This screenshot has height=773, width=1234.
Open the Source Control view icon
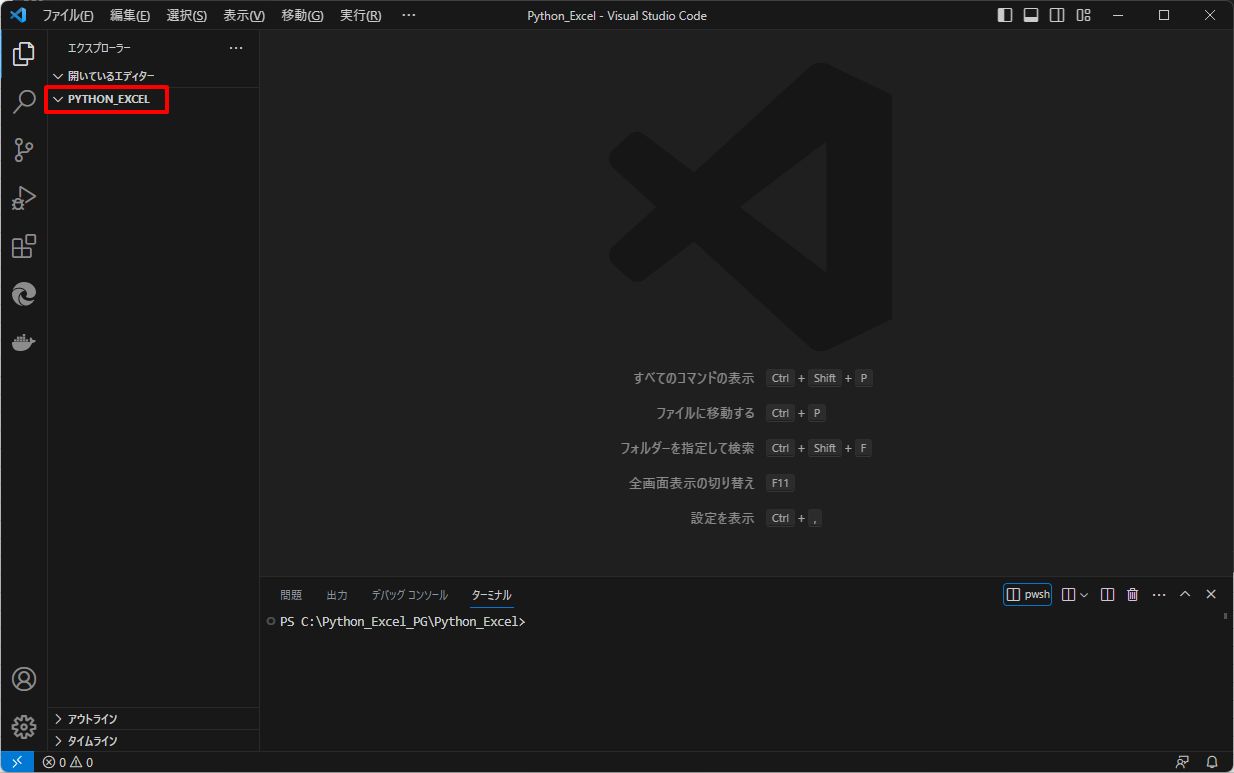coord(24,150)
